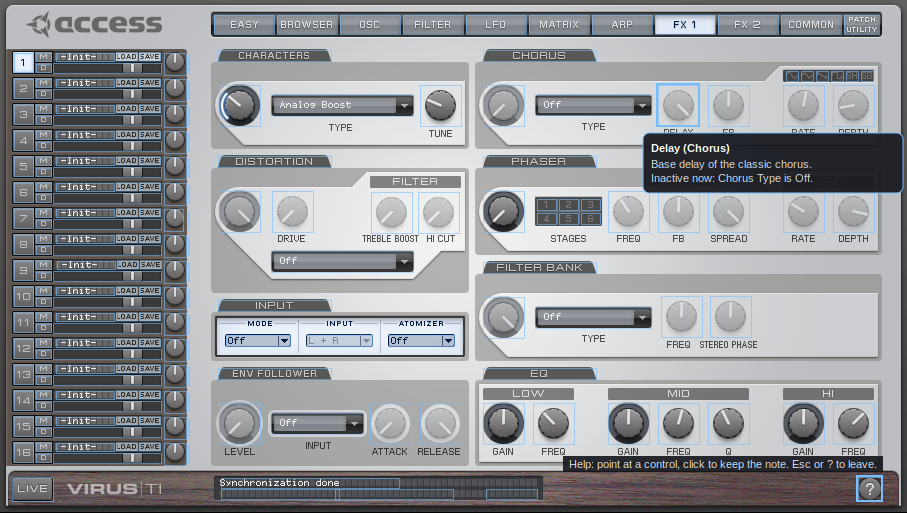Screen dimensions: 907x513
Task: Select the SG waveform for chorus LFO
Action: pos(867,76)
